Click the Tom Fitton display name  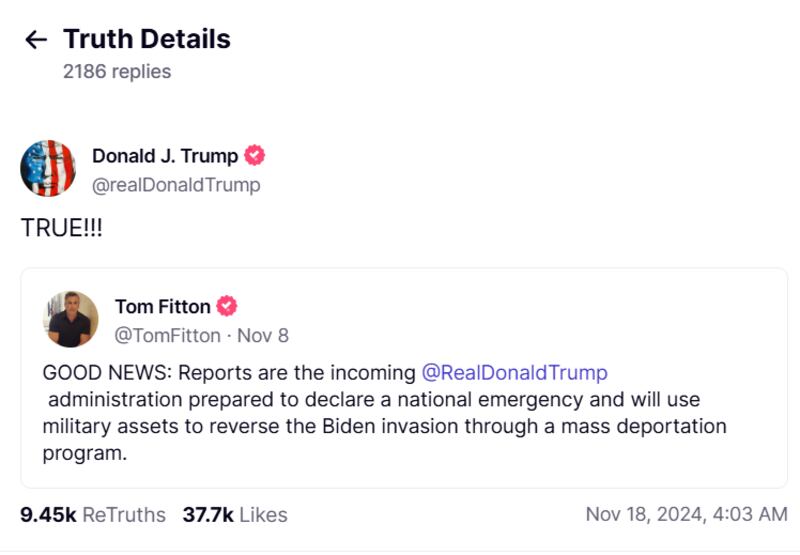[163, 307]
